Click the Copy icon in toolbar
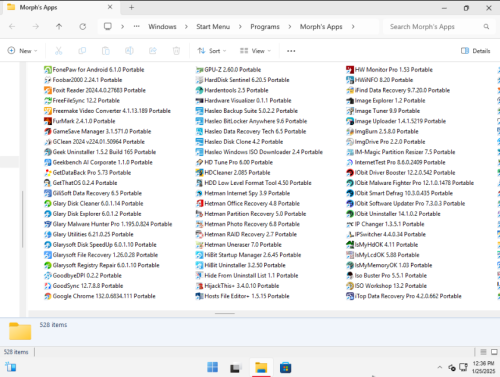Screen dimensions: 500x377 click(82, 51)
